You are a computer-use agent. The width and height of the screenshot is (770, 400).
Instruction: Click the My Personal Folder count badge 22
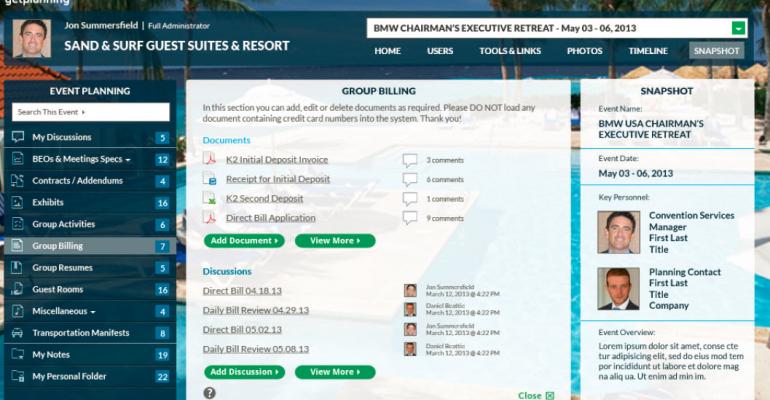click(x=163, y=377)
